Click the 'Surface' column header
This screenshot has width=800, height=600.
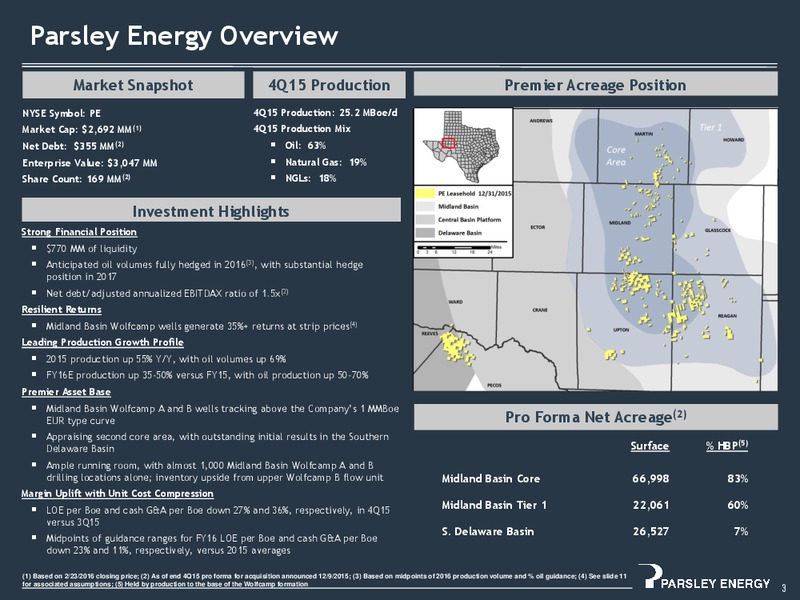click(649, 446)
